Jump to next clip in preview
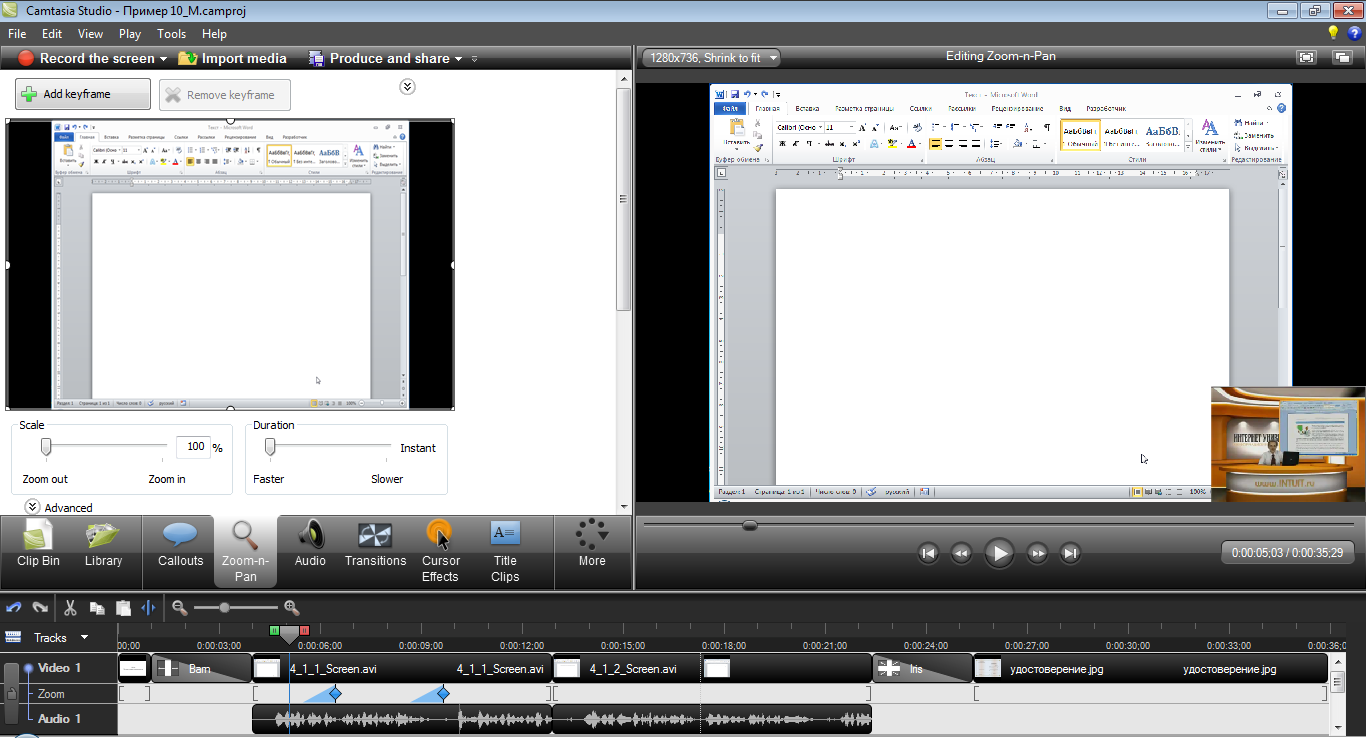This screenshot has height=738, width=1366. [x=1070, y=553]
